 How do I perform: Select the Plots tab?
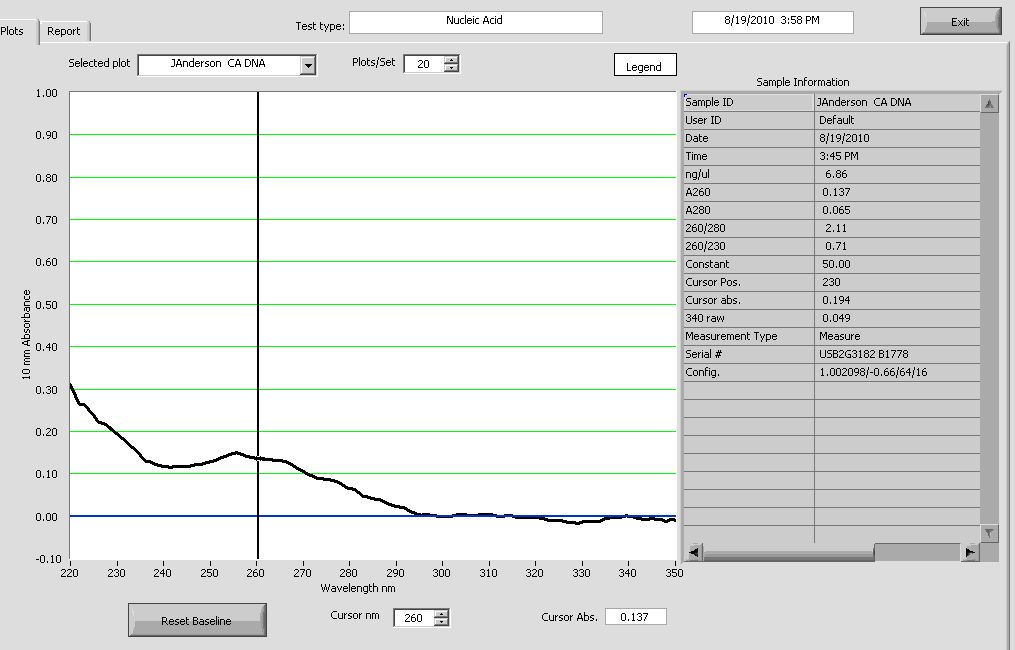coord(14,31)
